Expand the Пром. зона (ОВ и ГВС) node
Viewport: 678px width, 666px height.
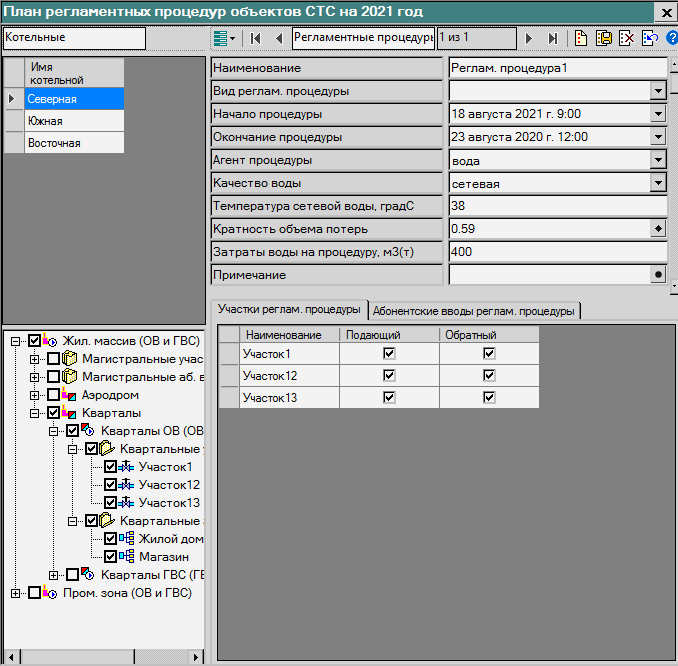coord(16,592)
